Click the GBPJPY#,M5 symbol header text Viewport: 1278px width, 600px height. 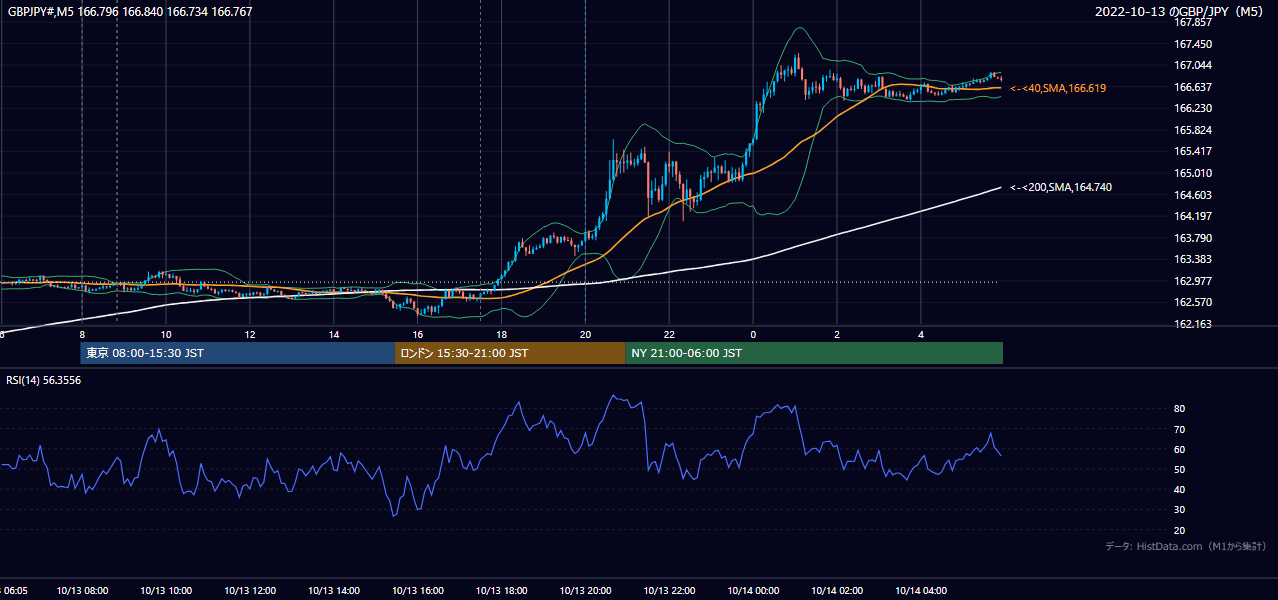tap(130, 11)
